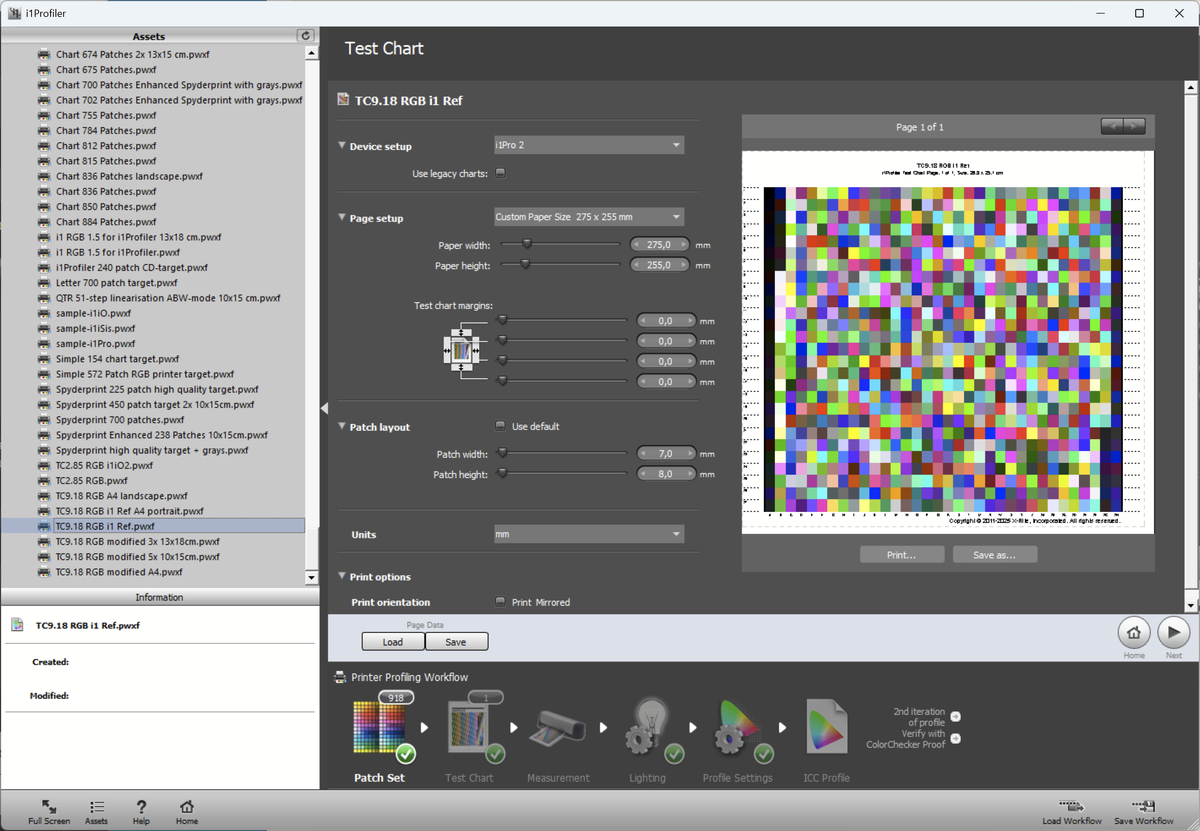Enable the Print Mirrored checkbox

click(x=501, y=602)
